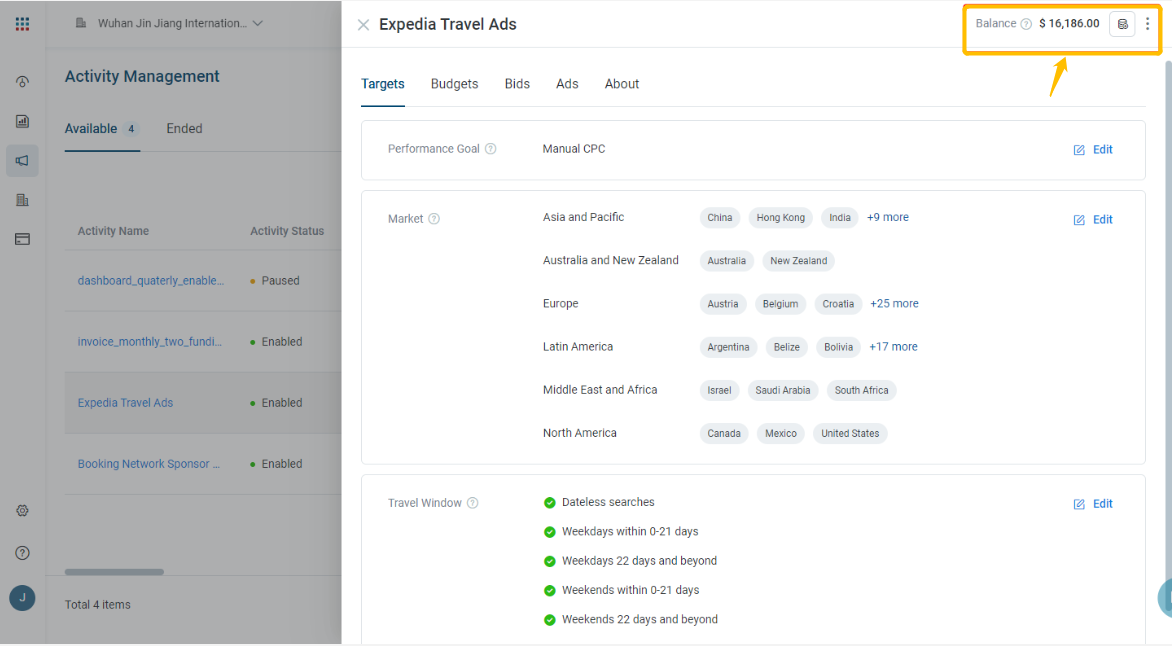Screen dimensions: 1172x646
Task: Expand +9 more Asia and Pacific markets
Action: 888,218
